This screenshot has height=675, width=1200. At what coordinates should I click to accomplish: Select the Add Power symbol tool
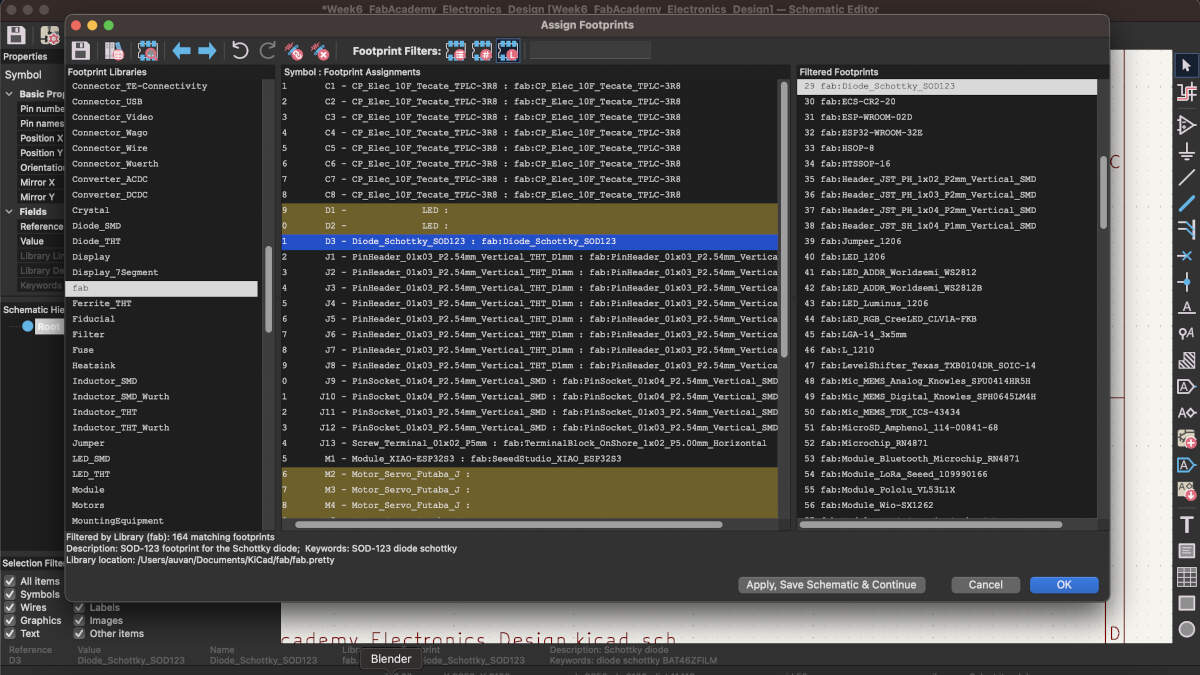point(1187,151)
